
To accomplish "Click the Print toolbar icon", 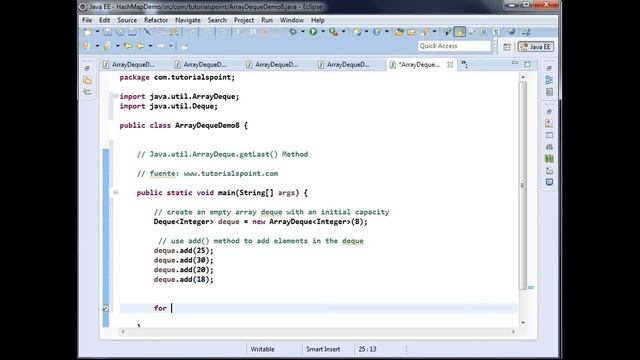I will (132, 32).
